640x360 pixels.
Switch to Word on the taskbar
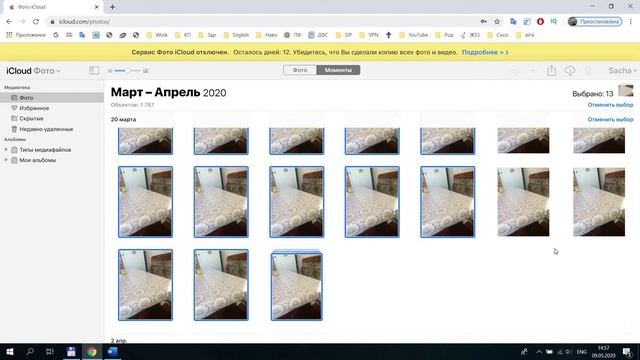pos(113,351)
